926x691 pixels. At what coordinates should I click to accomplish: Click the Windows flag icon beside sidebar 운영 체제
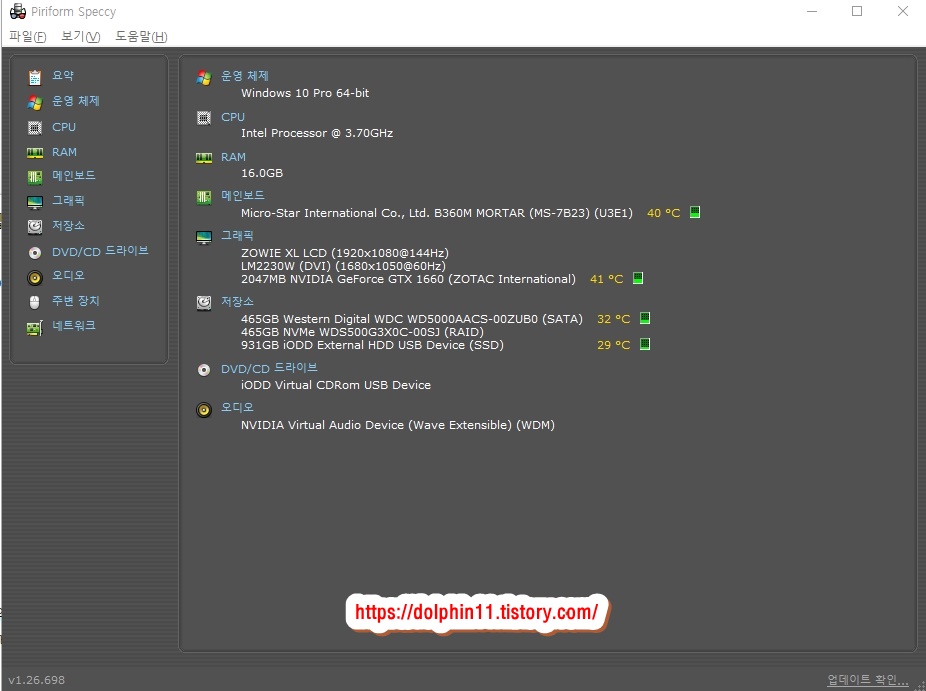click(x=35, y=103)
